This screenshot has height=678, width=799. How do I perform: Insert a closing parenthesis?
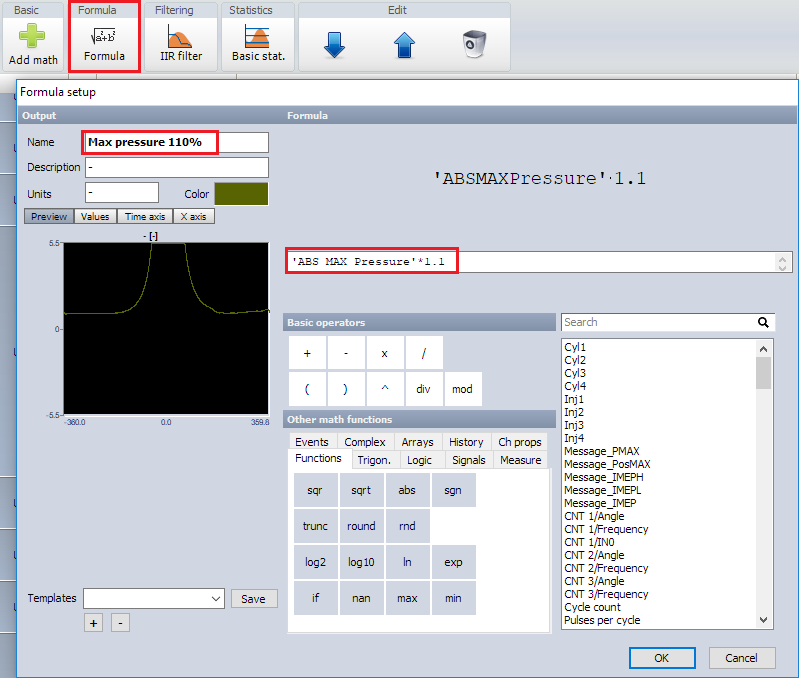pyautogui.click(x=346, y=389)
